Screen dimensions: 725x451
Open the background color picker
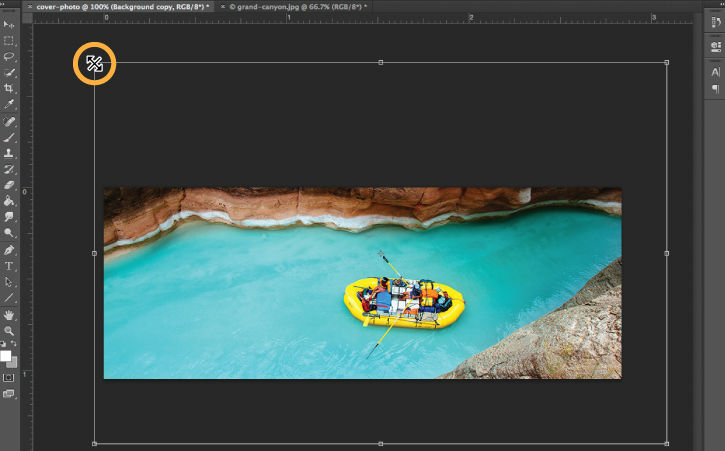(x=13, y=363)
